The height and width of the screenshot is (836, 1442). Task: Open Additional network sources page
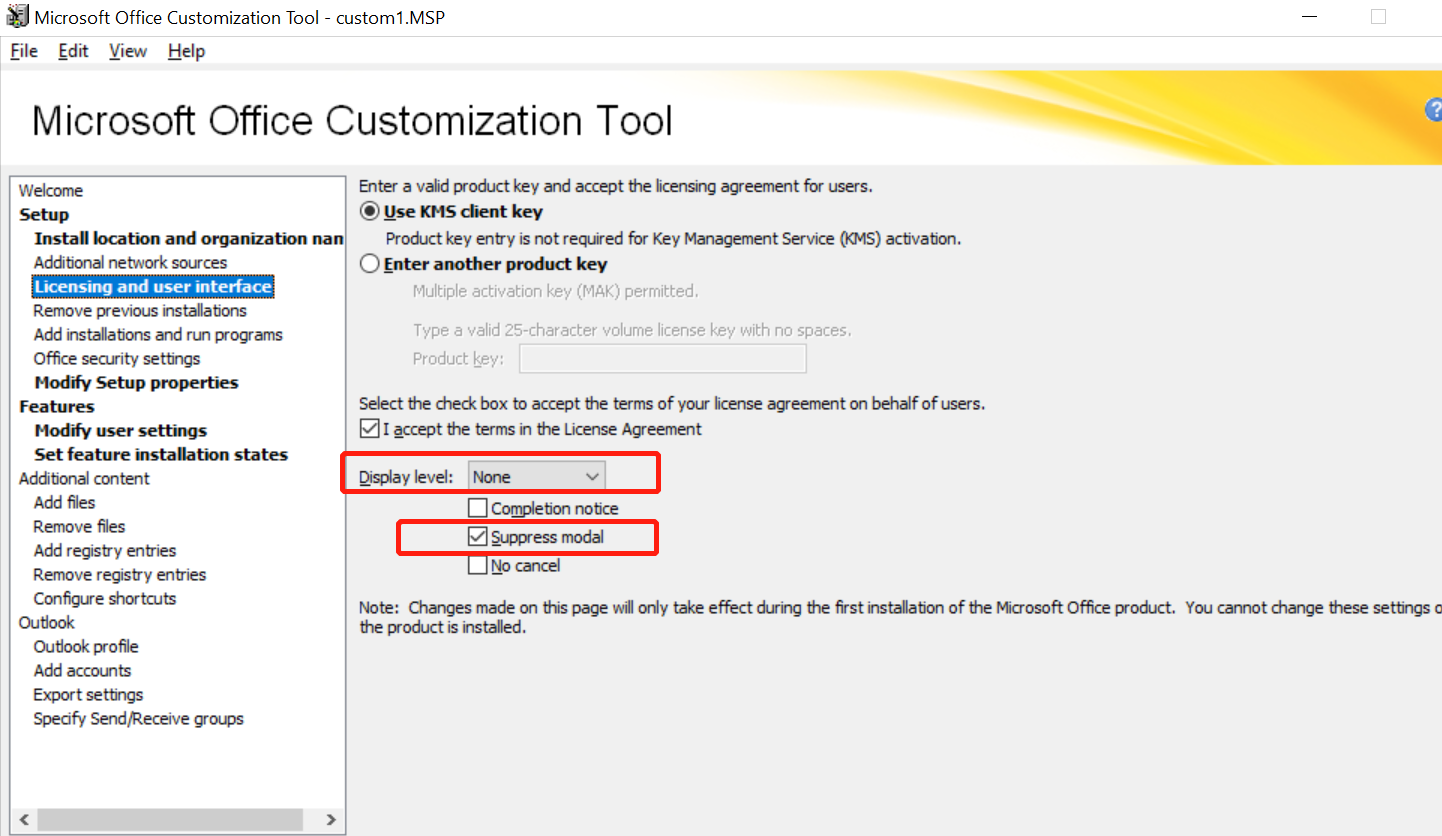pyautogui.click(x=130, y=263)
